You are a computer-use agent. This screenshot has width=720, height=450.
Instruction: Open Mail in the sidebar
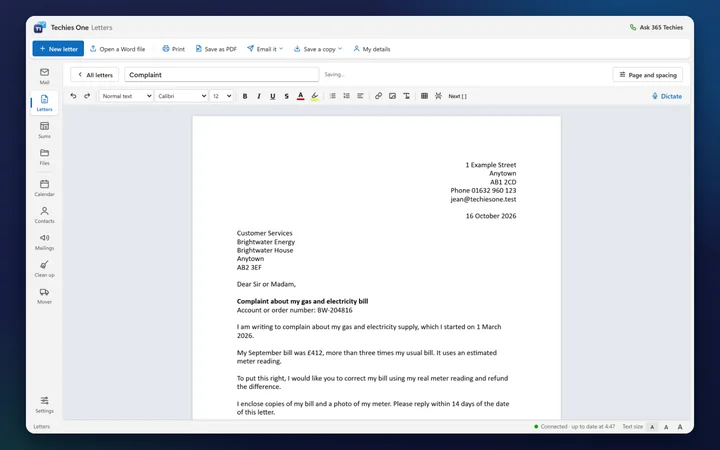point(45,76)
